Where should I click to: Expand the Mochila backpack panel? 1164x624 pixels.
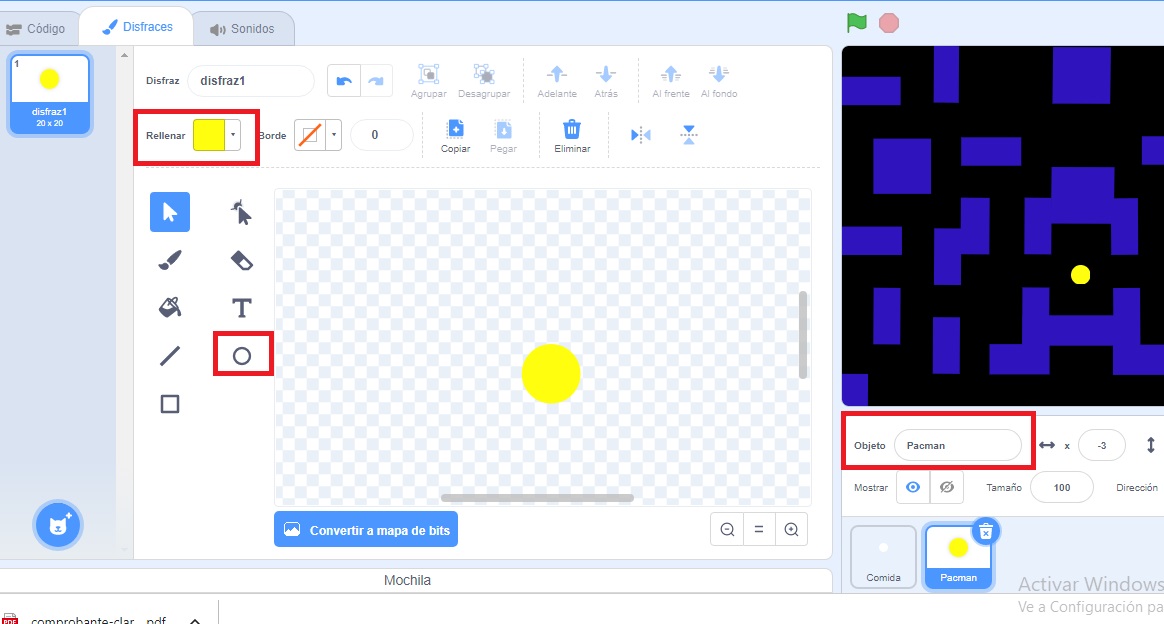[x=407, y=580]
